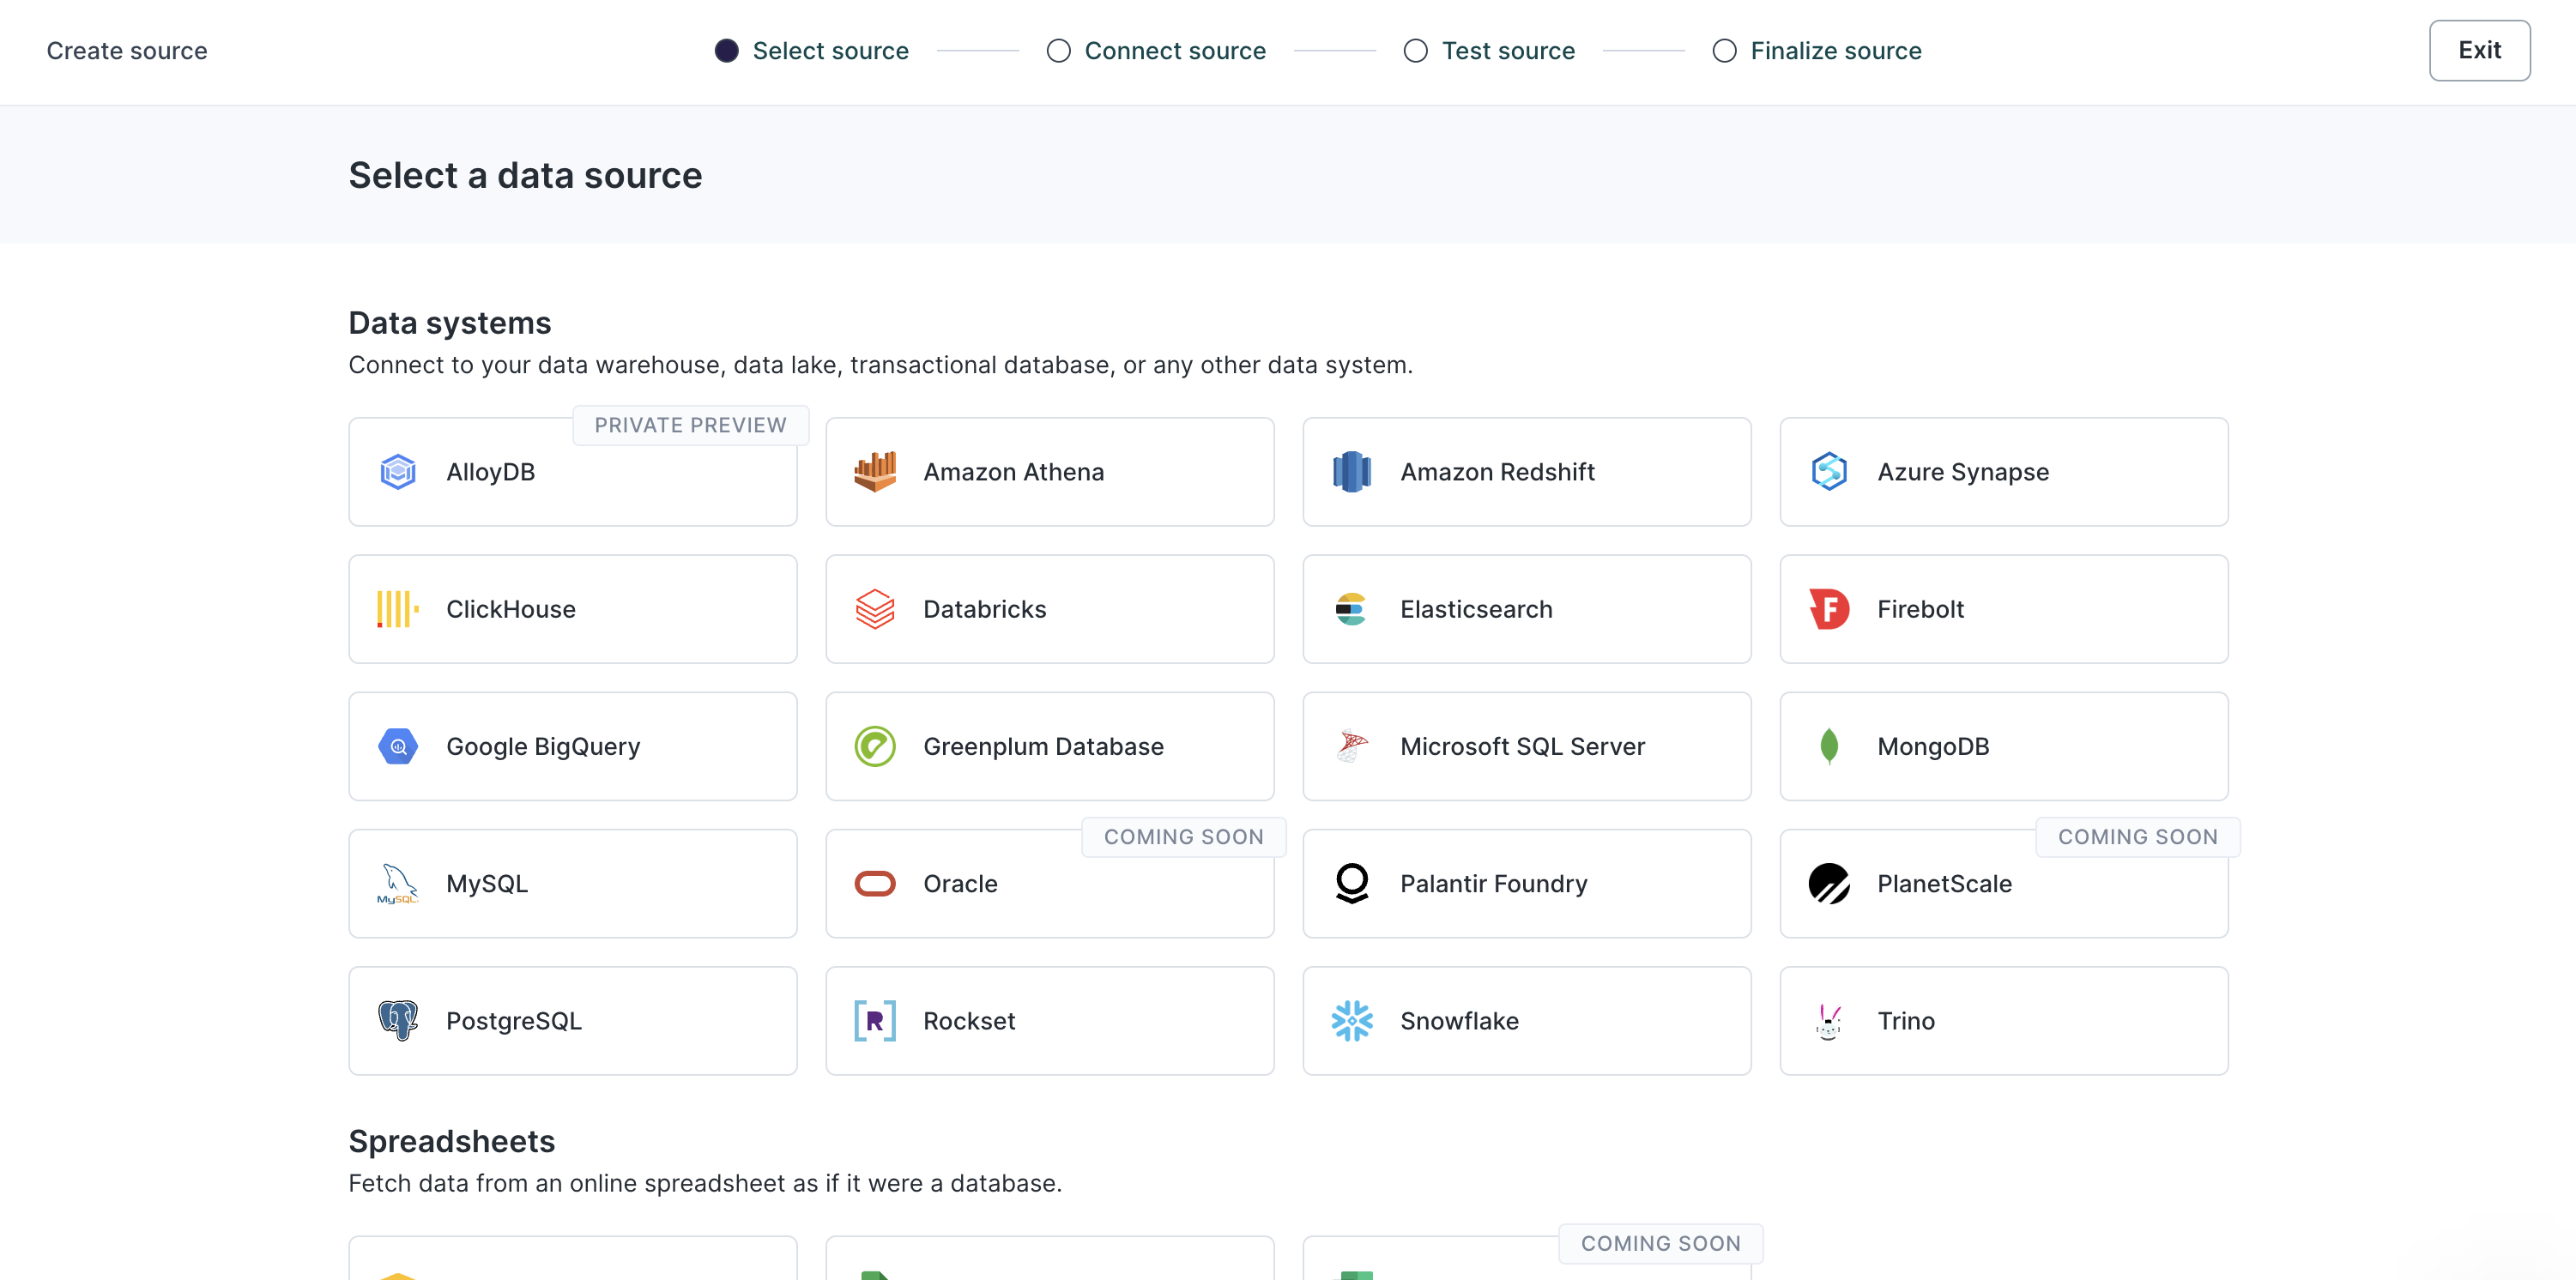Click the MySQL label
The height and width of the screenshot is (1280, 2576).
tap(487, 884)
